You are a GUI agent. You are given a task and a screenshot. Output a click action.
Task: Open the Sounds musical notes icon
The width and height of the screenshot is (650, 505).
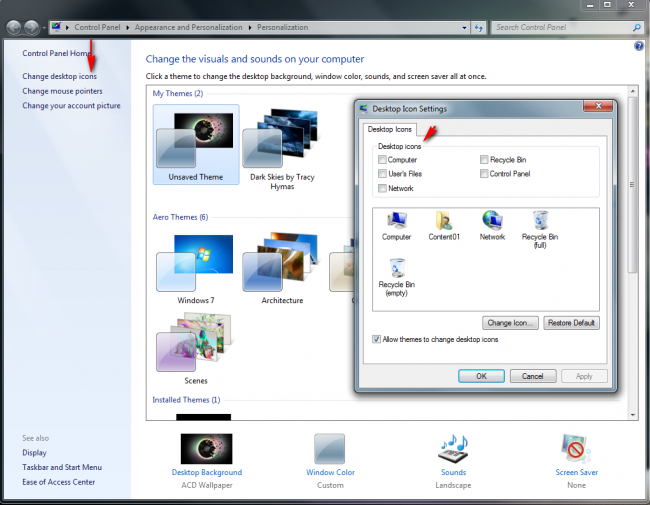453,449
